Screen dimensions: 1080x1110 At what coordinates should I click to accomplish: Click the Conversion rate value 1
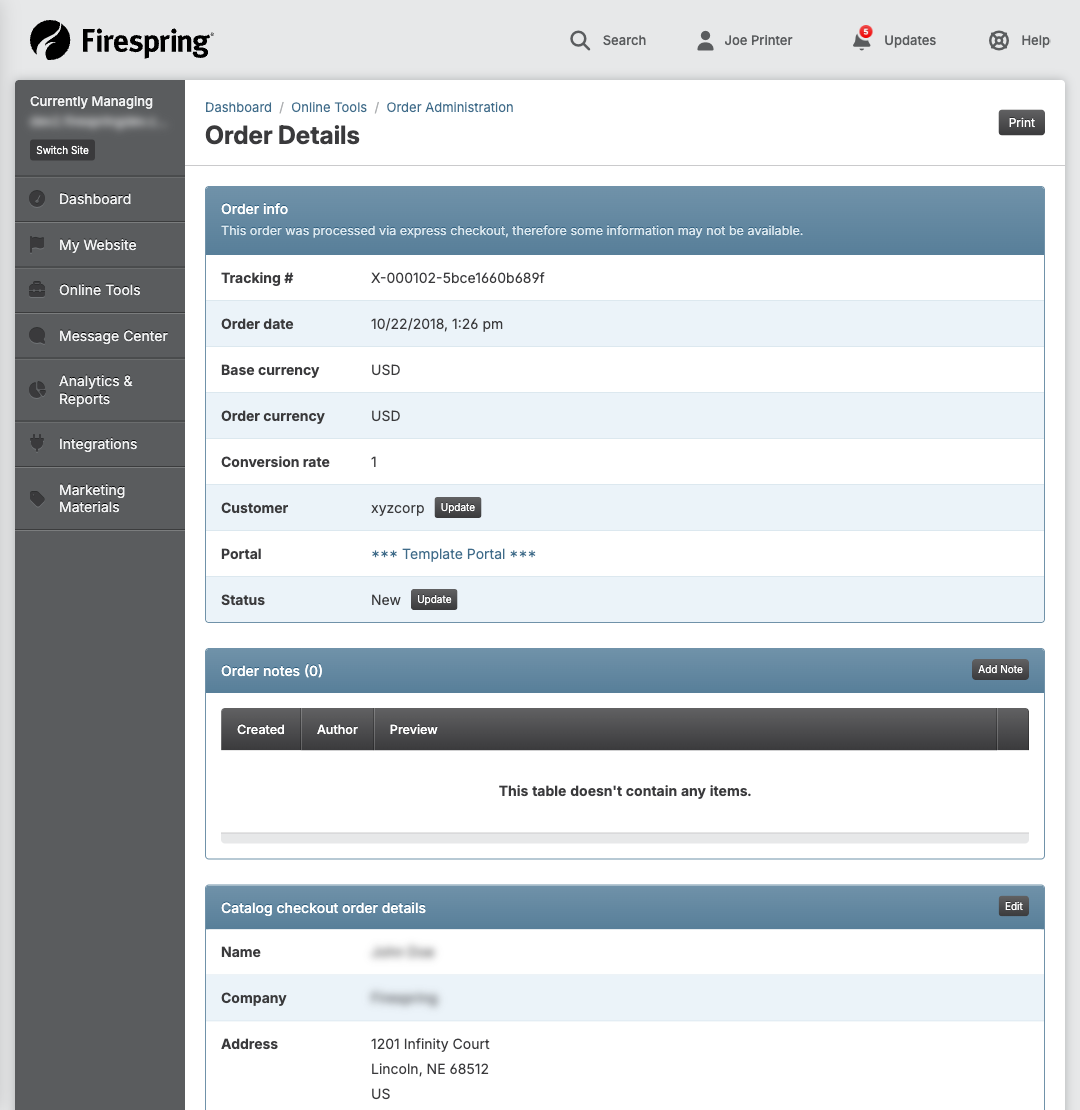tap(374, 462)
